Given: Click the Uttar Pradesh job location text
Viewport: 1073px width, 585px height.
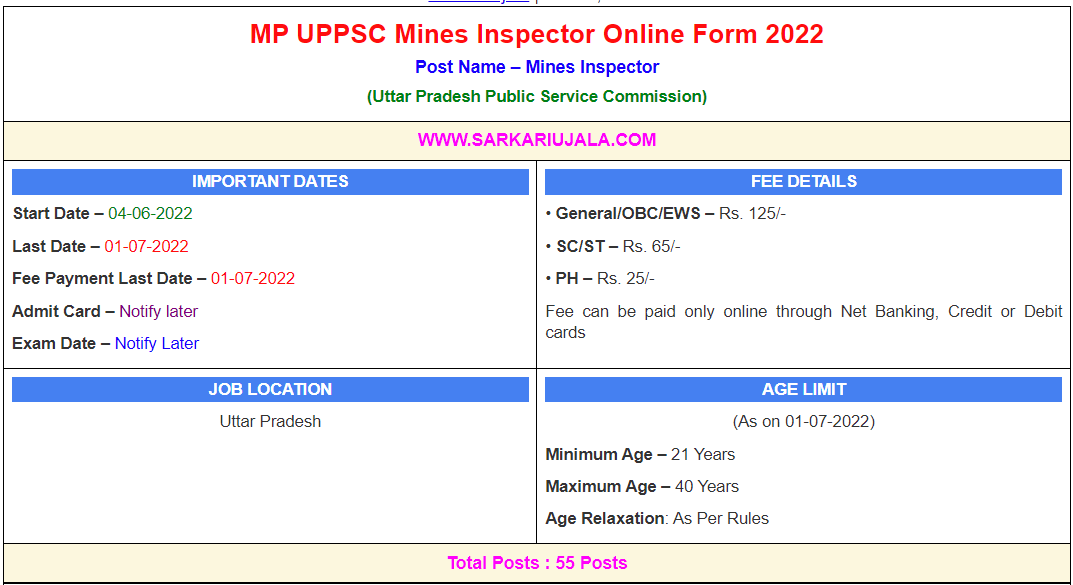Looking at the screenshot, I should pyautogui.click(x=270, y=422).
